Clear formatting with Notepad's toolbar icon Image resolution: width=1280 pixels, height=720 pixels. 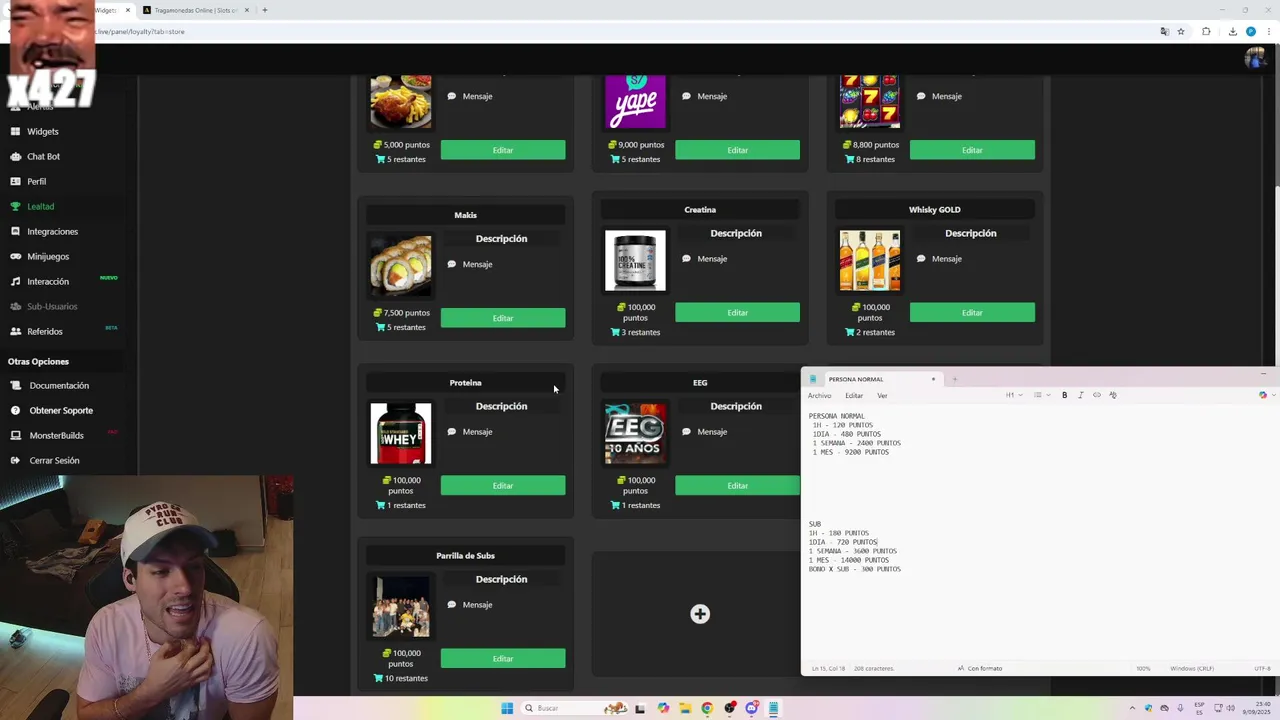tap(1113, 395)
